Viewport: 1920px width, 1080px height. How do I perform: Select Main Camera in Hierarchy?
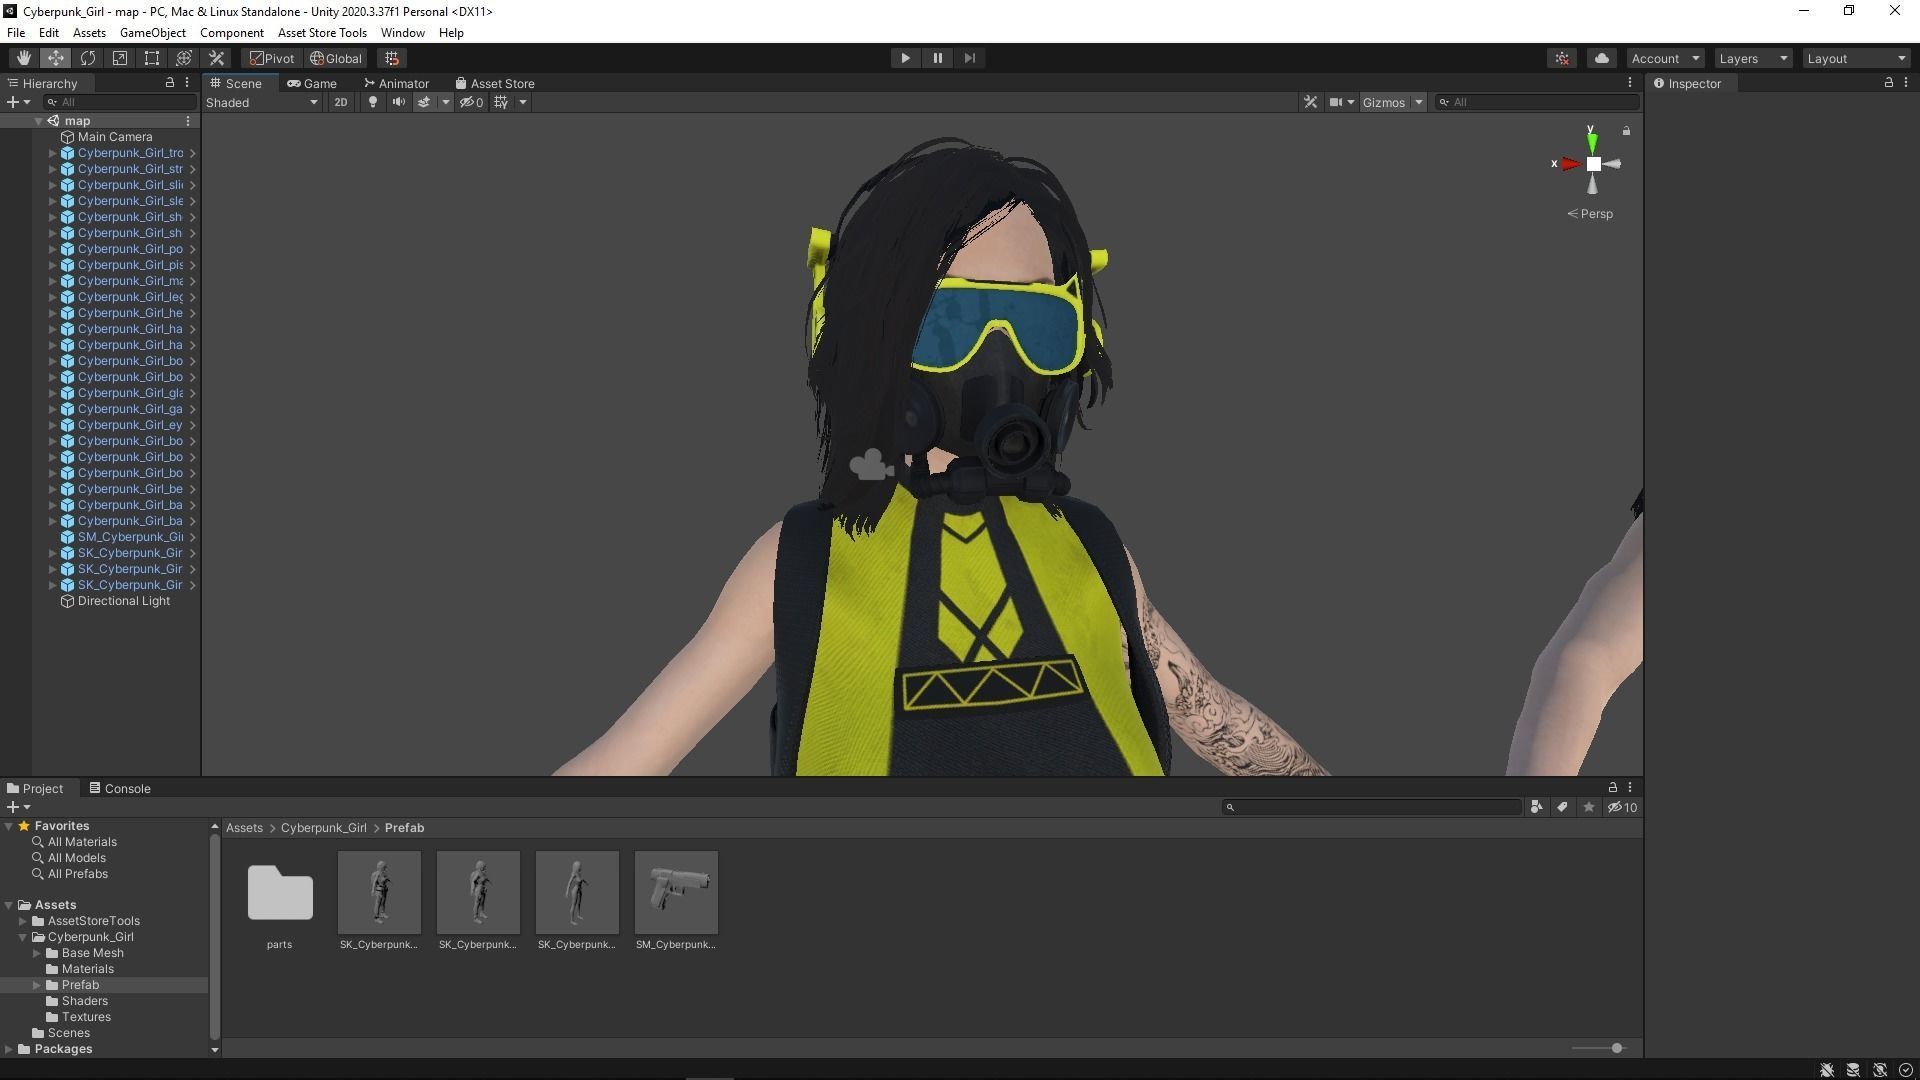tap(115, 137)
